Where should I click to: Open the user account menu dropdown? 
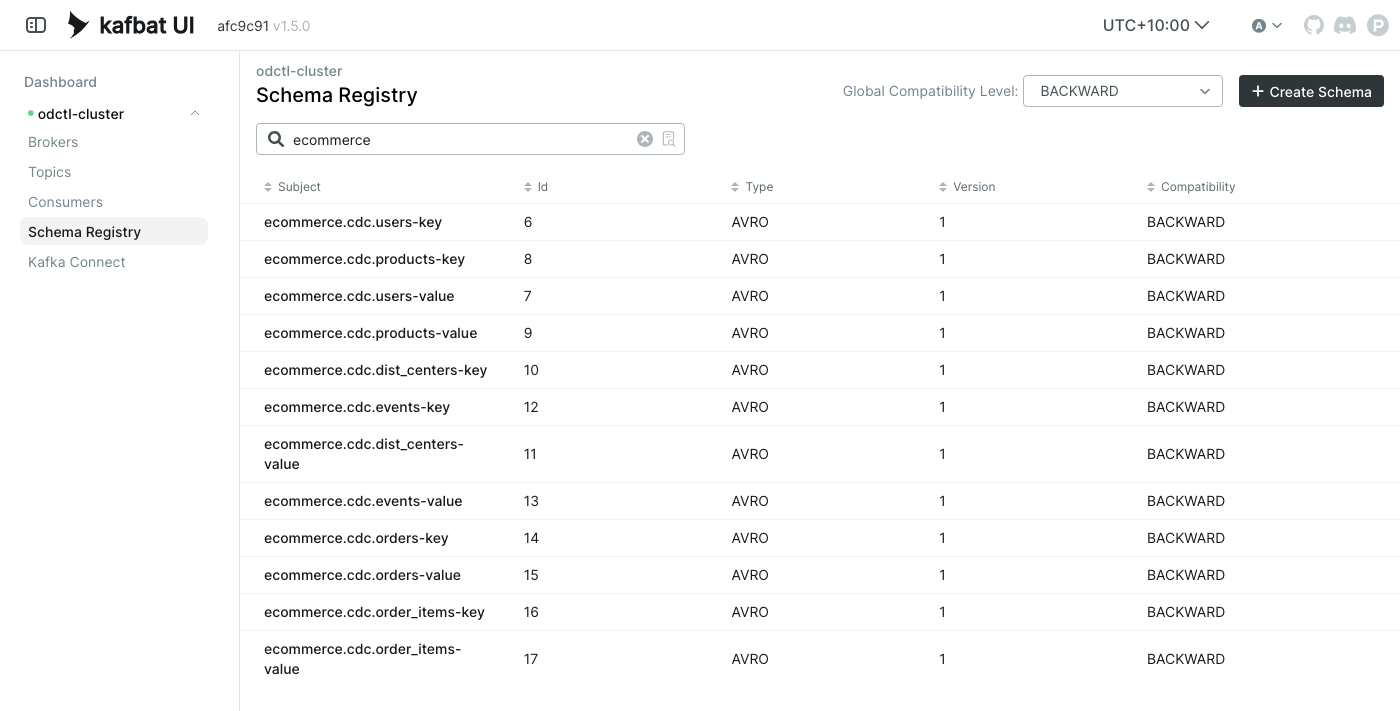(1267, 25)
